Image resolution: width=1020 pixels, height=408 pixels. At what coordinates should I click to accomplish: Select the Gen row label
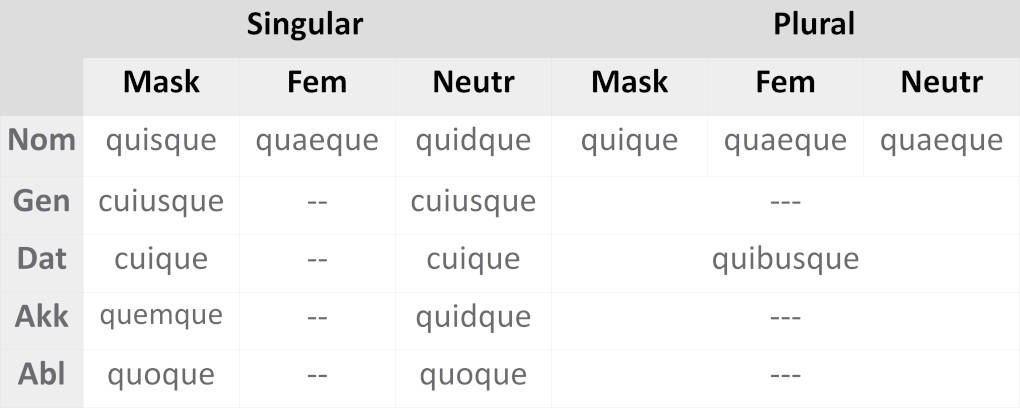click(42, 201)
